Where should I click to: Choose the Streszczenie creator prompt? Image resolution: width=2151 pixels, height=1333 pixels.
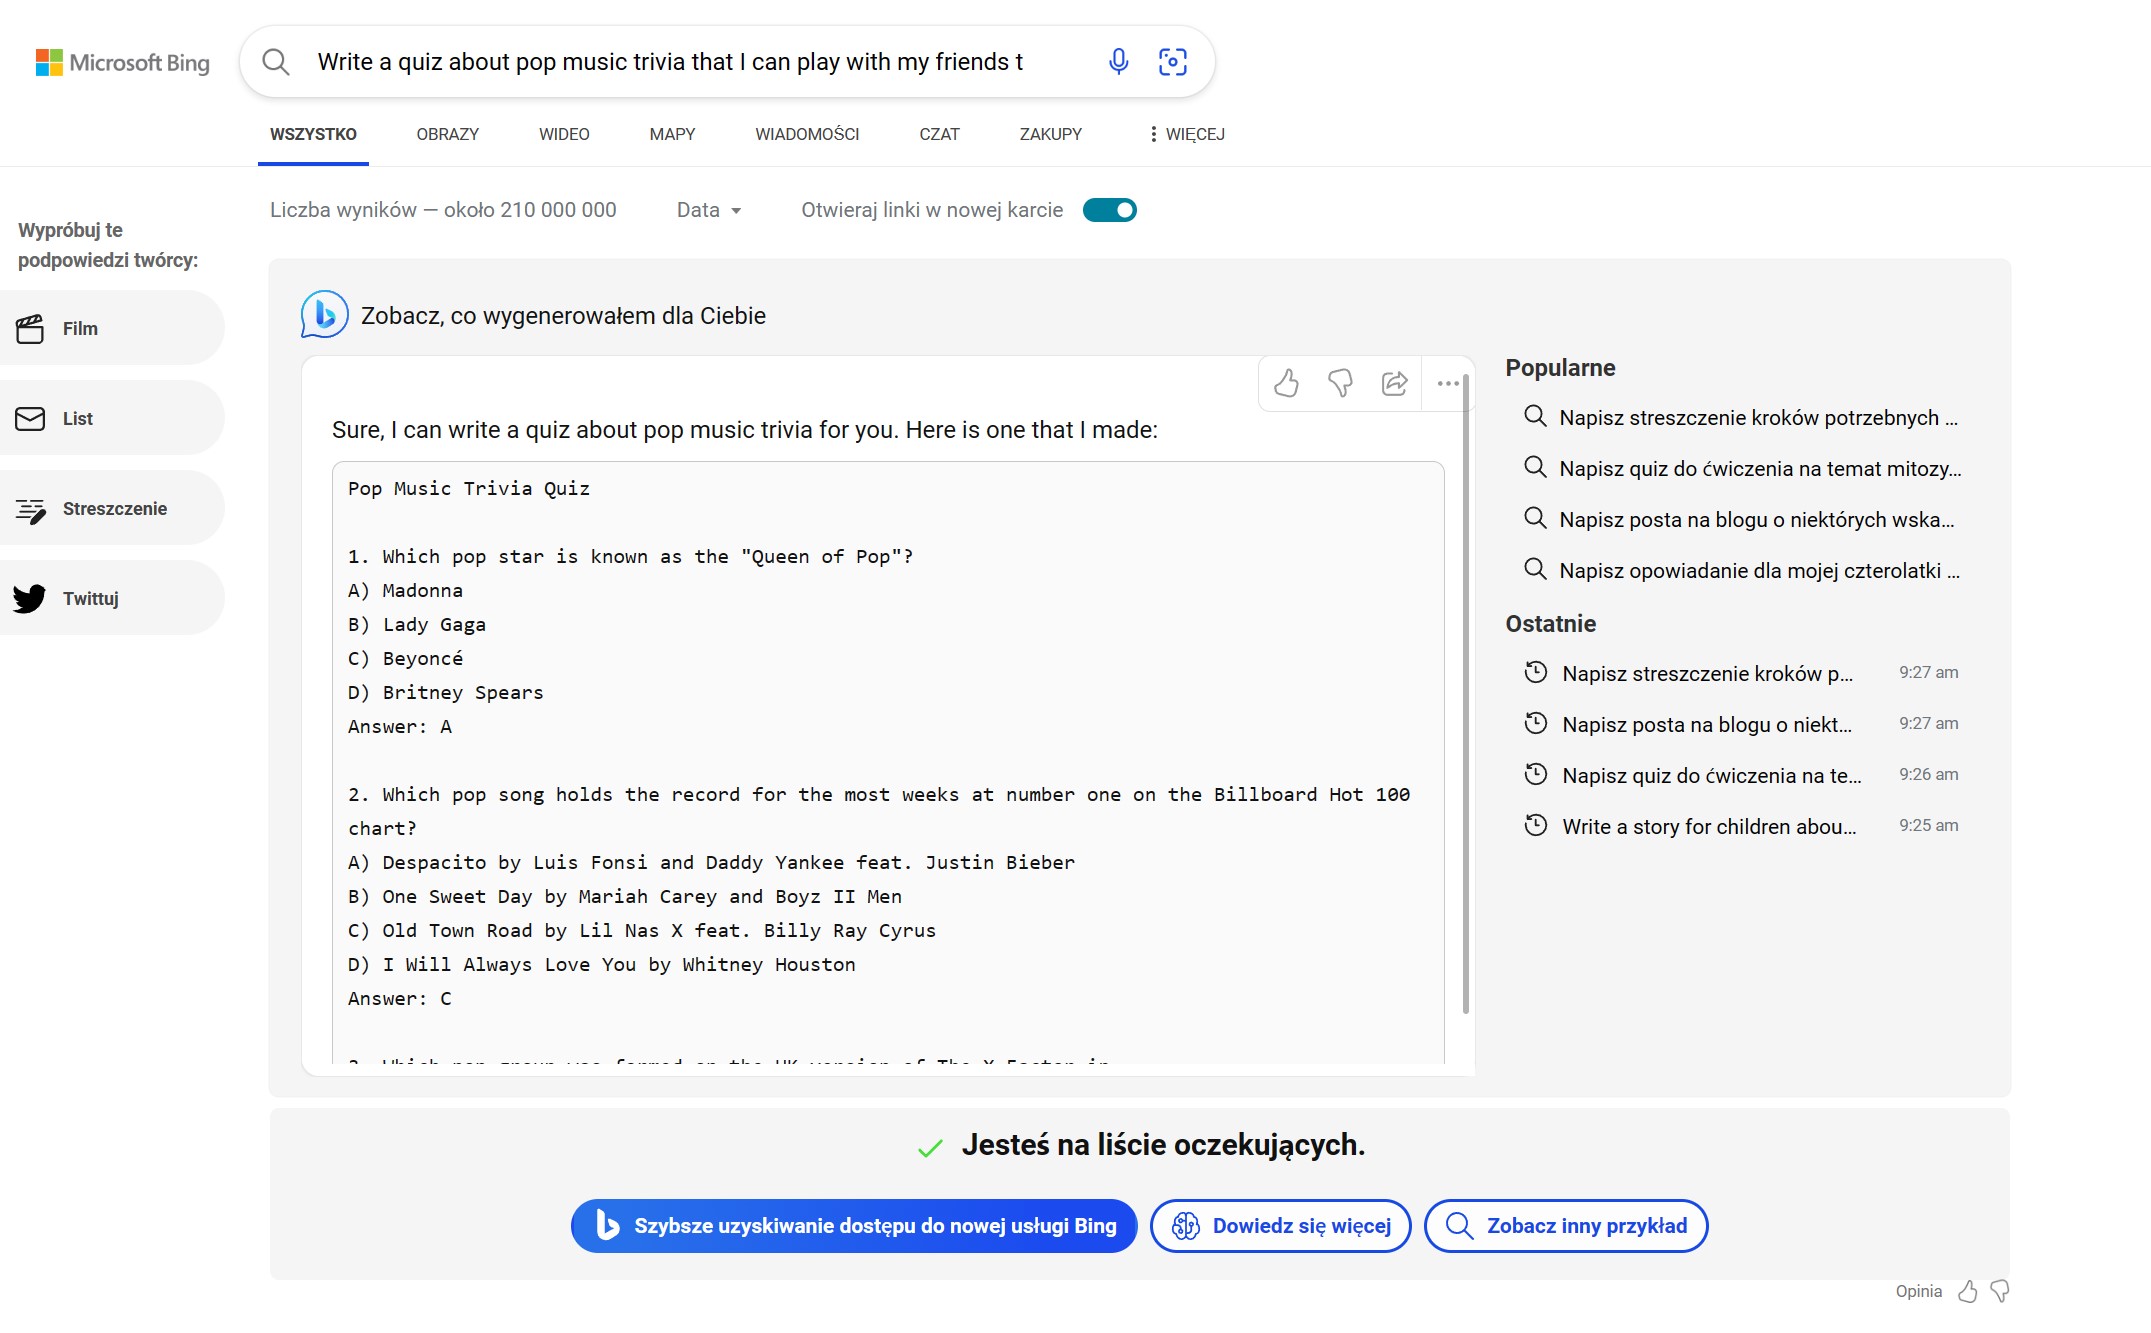[x=114, y=508]
